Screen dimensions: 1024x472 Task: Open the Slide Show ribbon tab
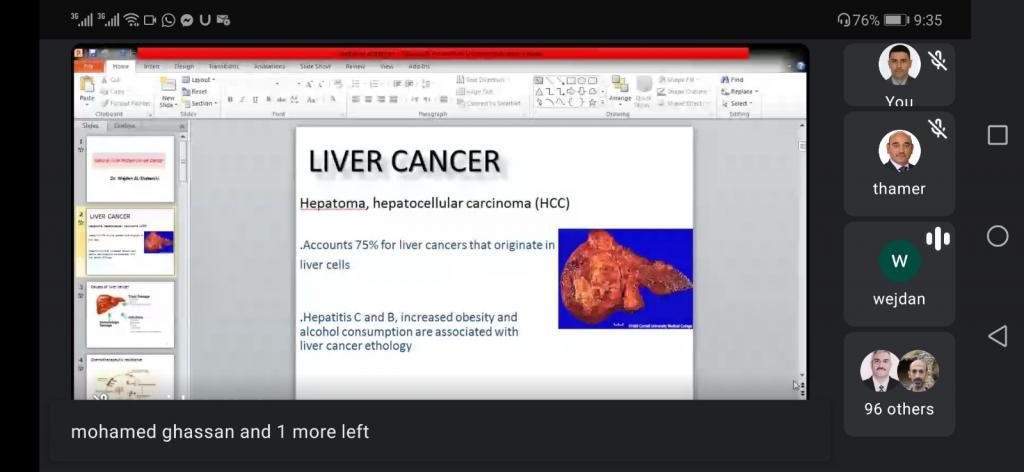tap(314, 66)
